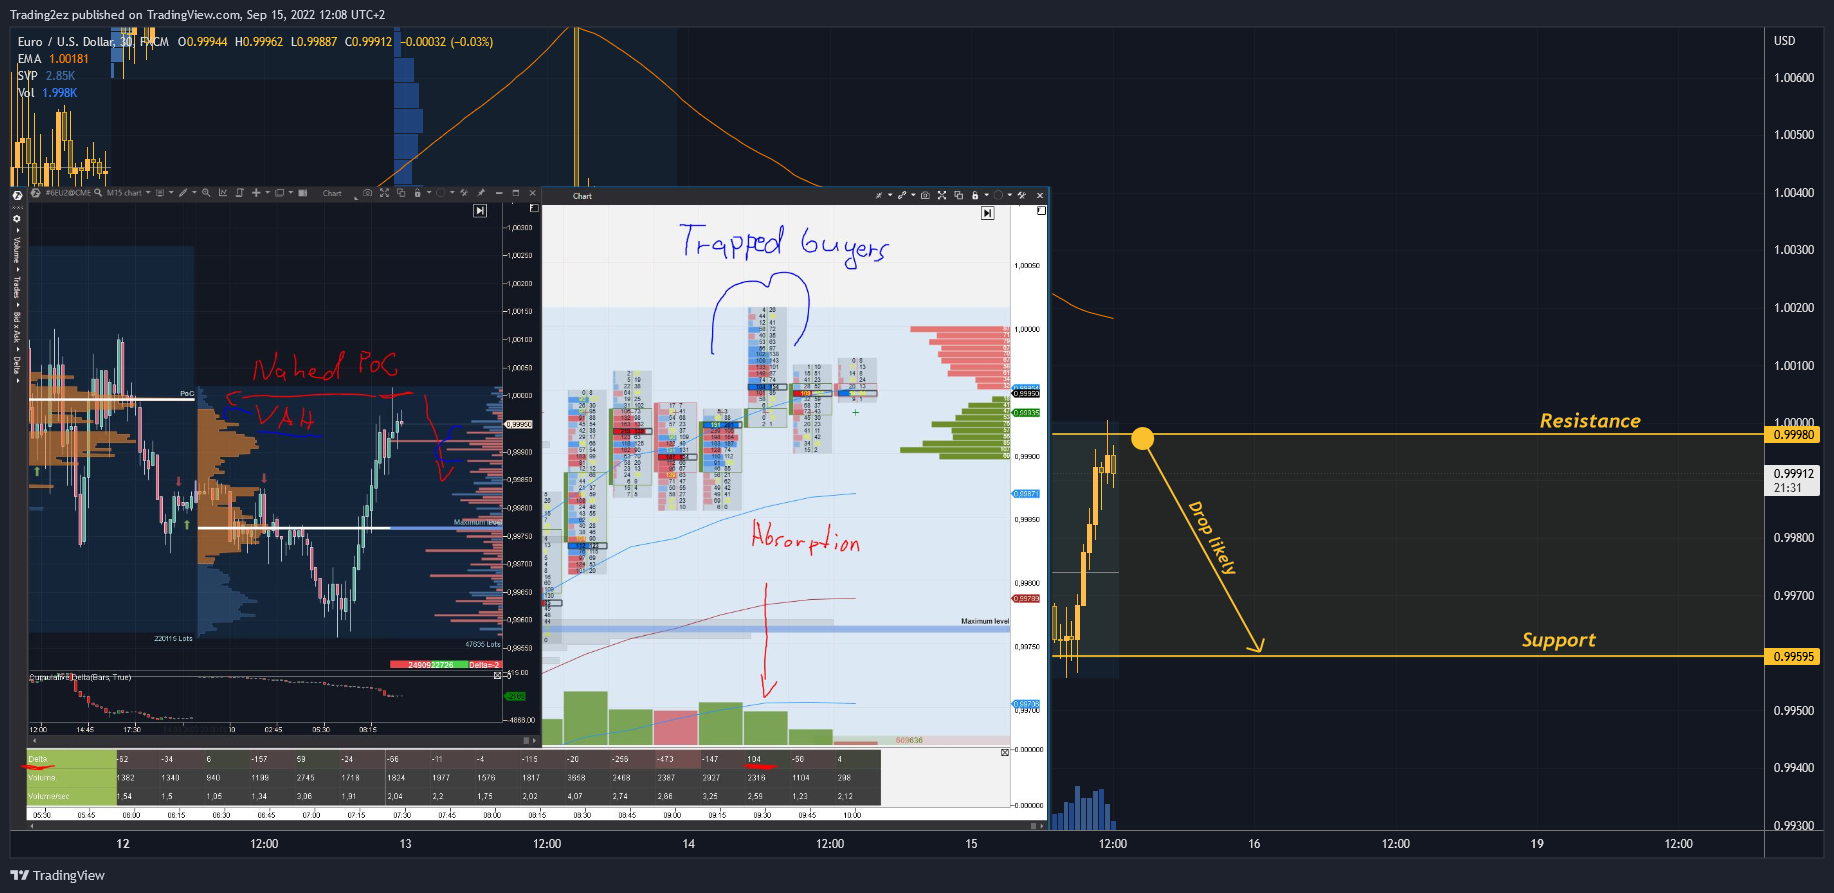This screenshot has height=893, width=1834.
Task: Click the scroll-to-last-bar button in the left chart
Action: [x=480, y=211]
